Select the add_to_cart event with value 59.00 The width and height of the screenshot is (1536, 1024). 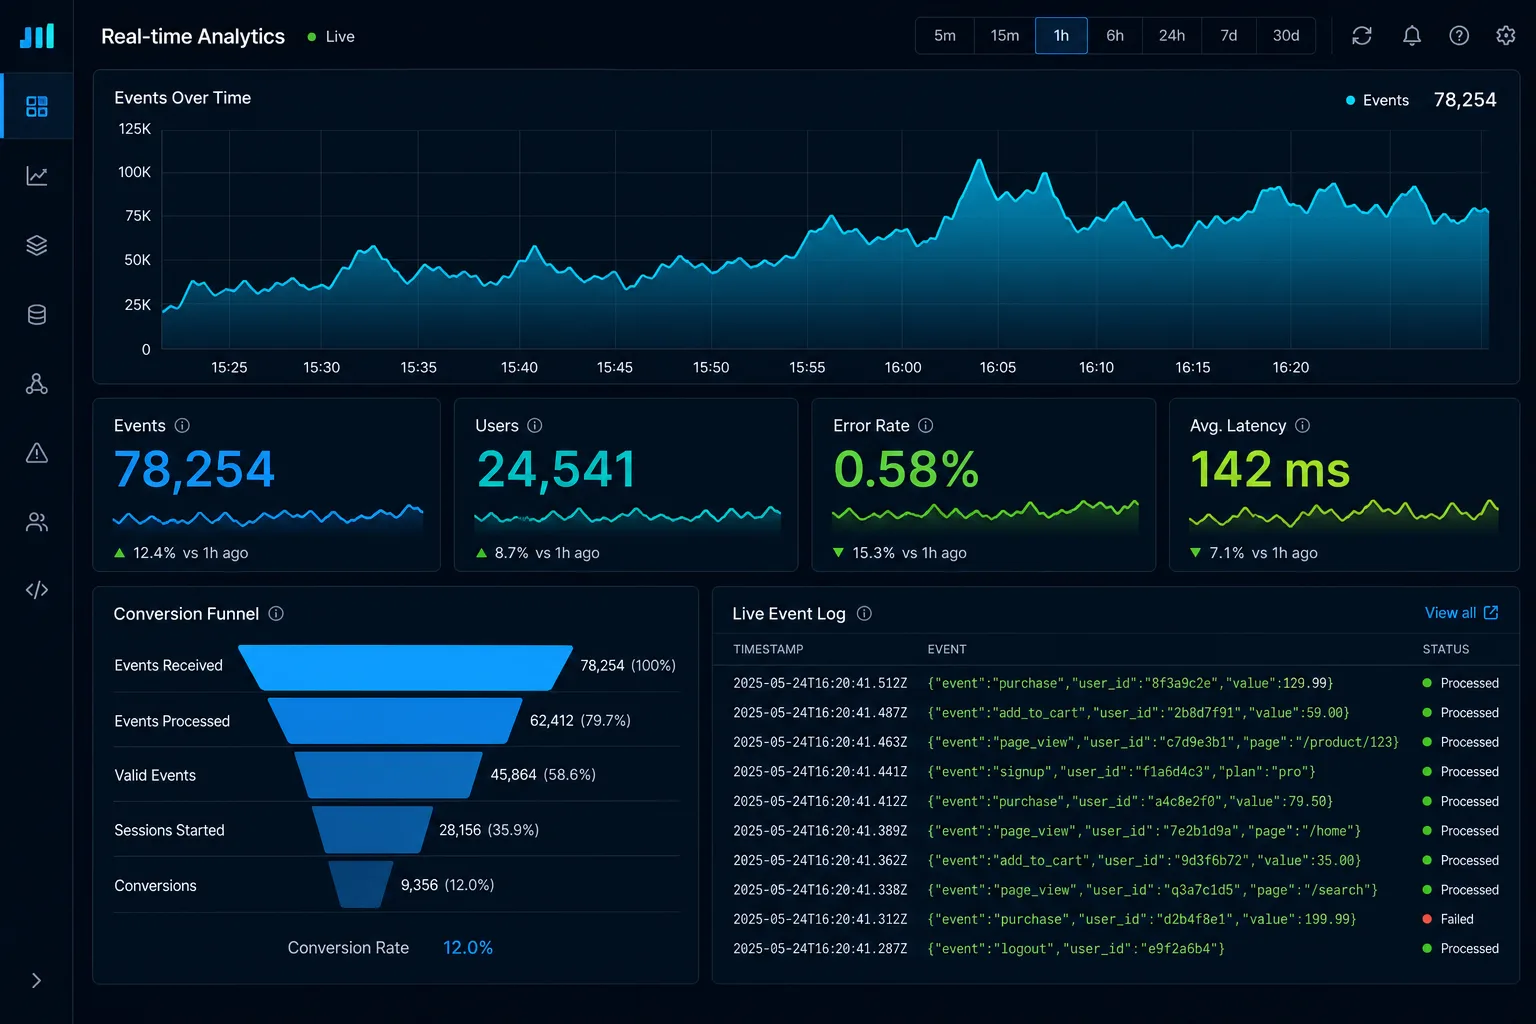[1116, 713]
